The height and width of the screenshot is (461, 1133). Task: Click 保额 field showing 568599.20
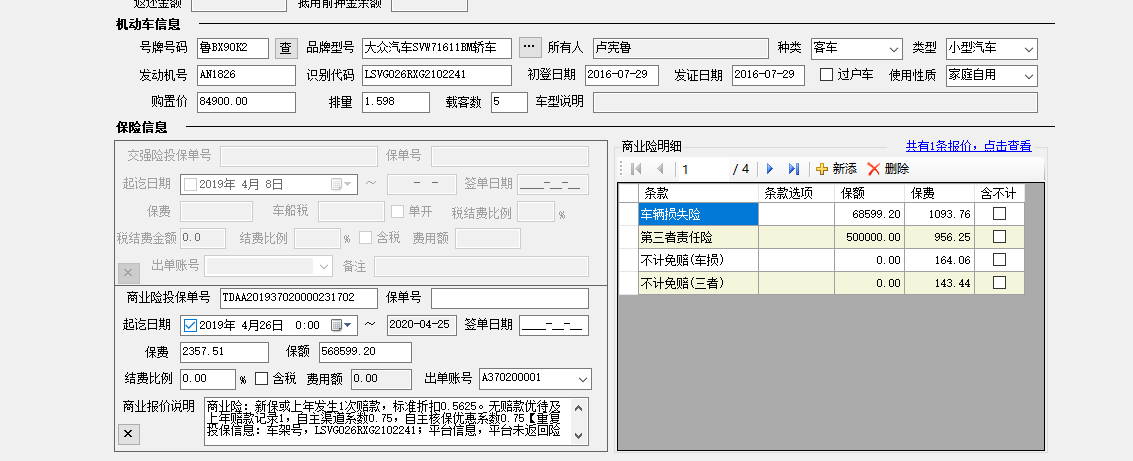point(366,352)
